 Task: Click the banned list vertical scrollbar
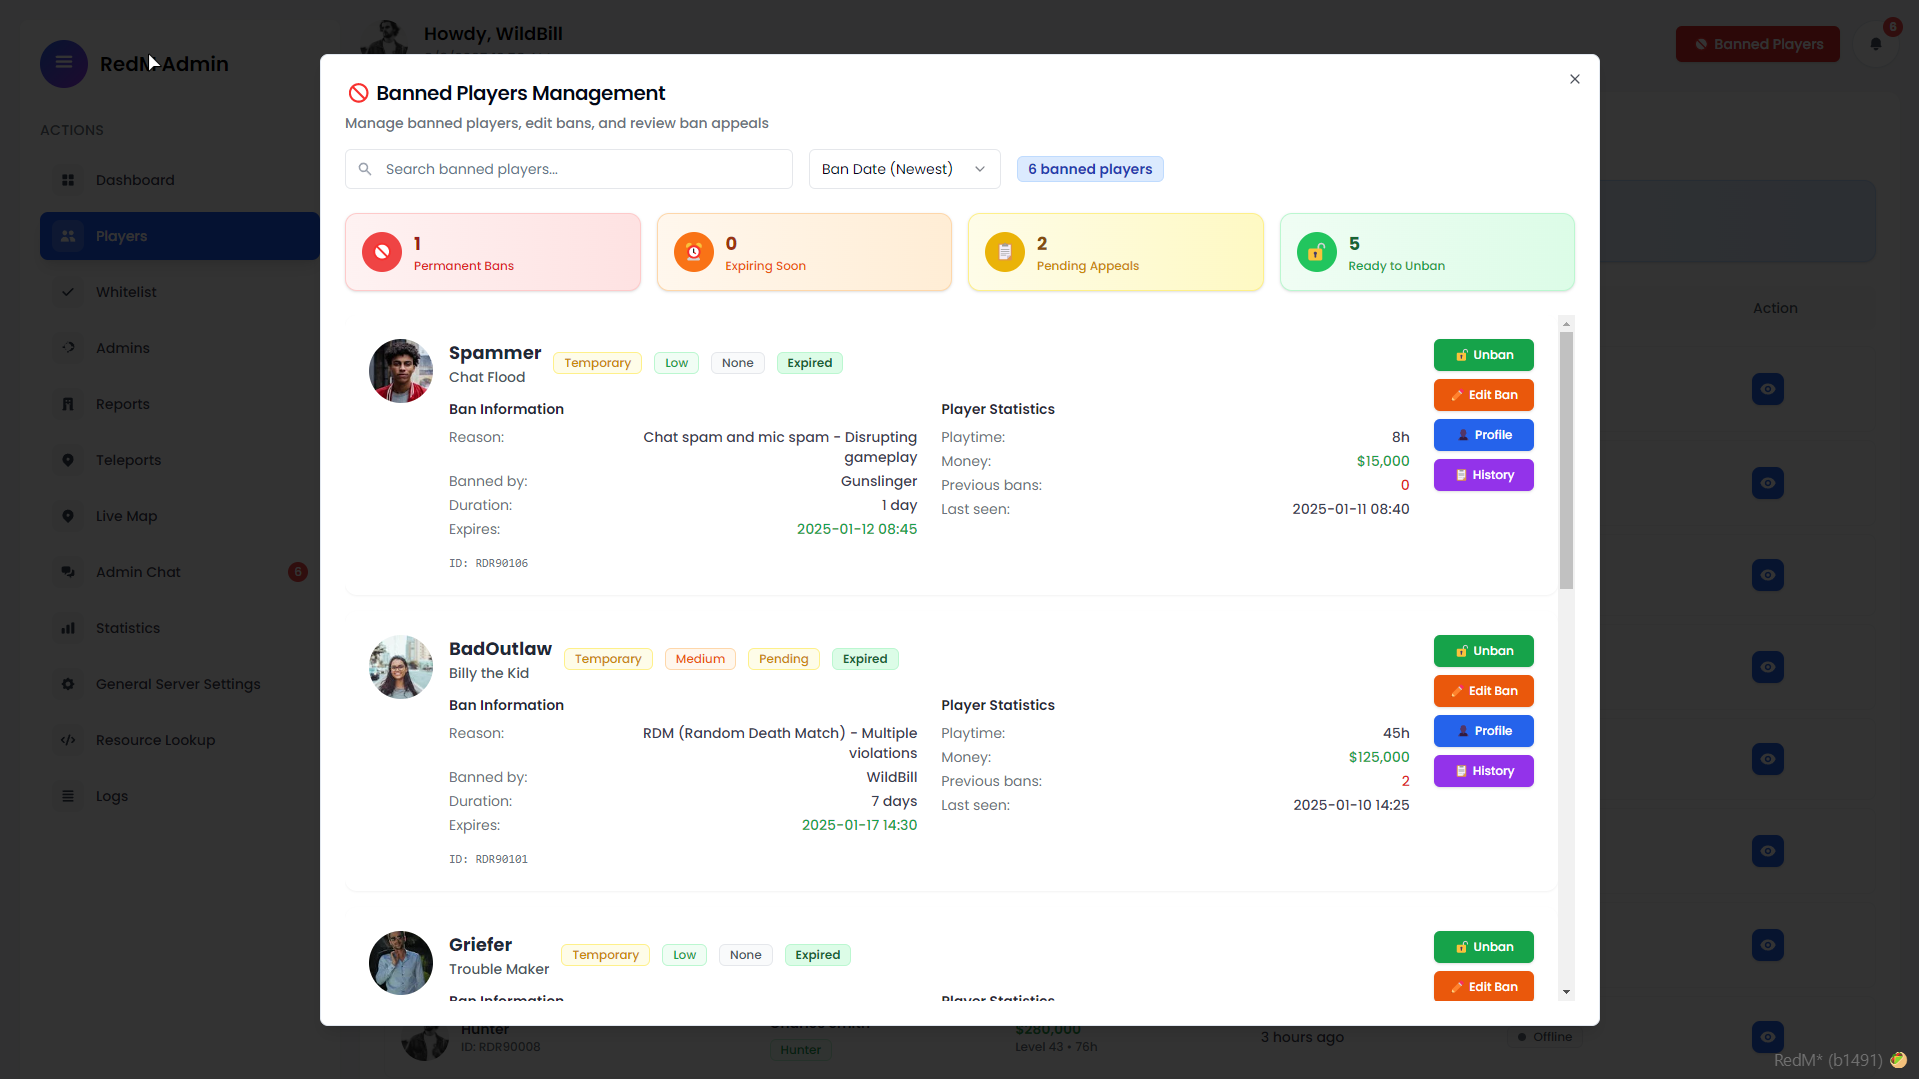(1566, 460)
